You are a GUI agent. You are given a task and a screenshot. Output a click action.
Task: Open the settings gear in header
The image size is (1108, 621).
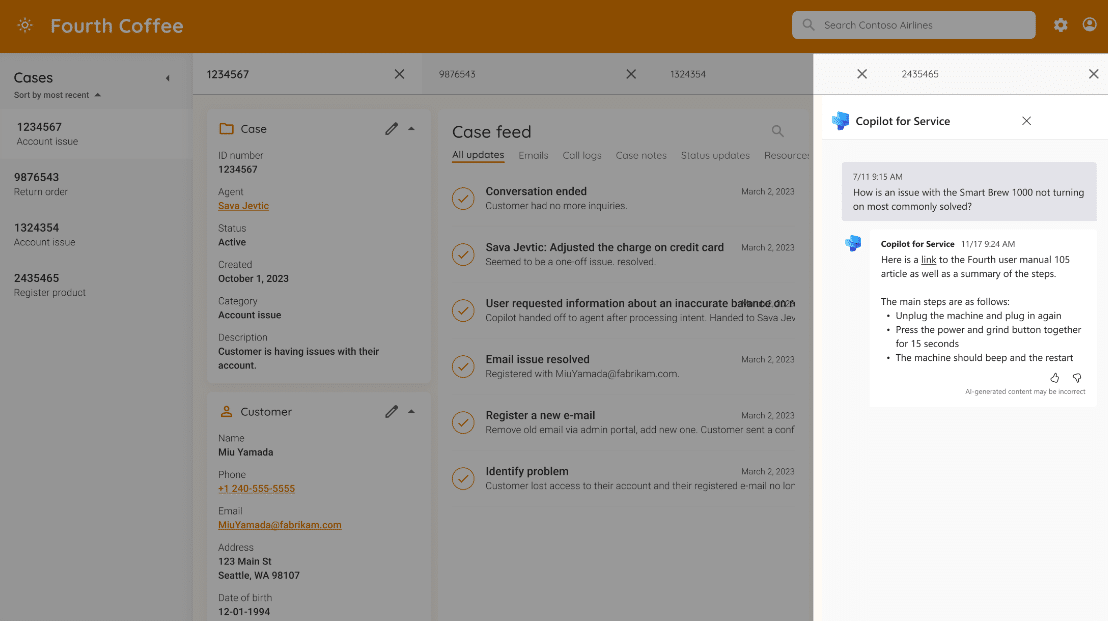click(x=1061, y=25)
